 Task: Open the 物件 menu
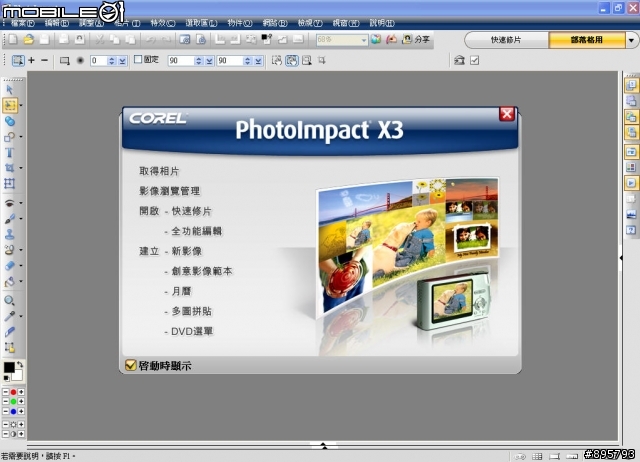240,23
